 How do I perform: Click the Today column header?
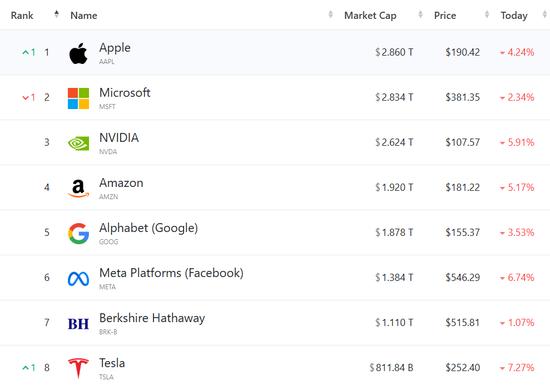coord(514,15)
